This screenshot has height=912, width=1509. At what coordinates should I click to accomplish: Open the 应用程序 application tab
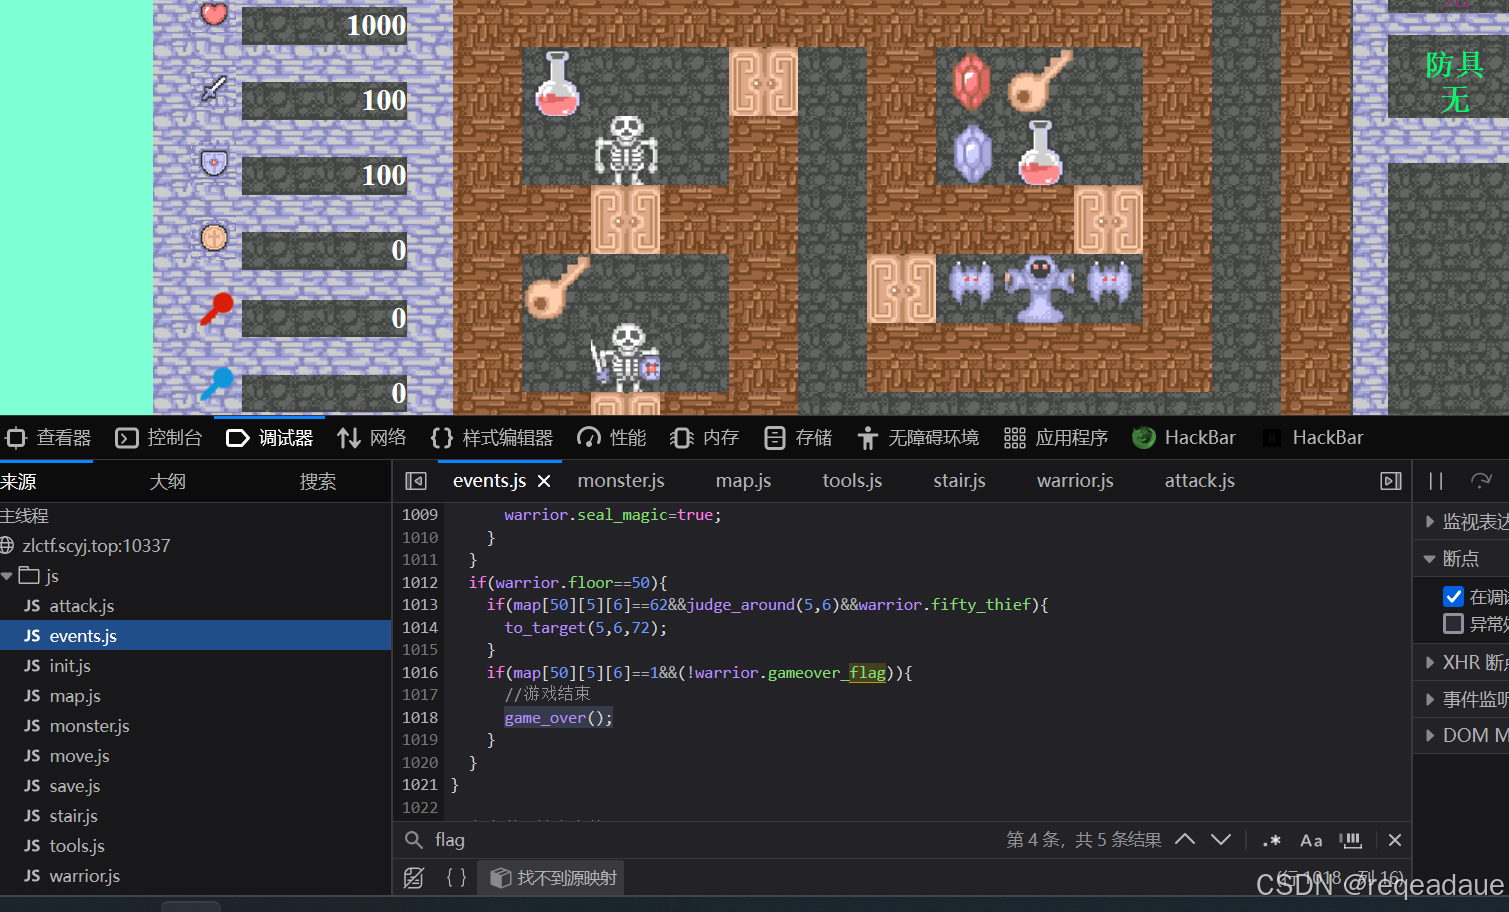(1055, 438)
